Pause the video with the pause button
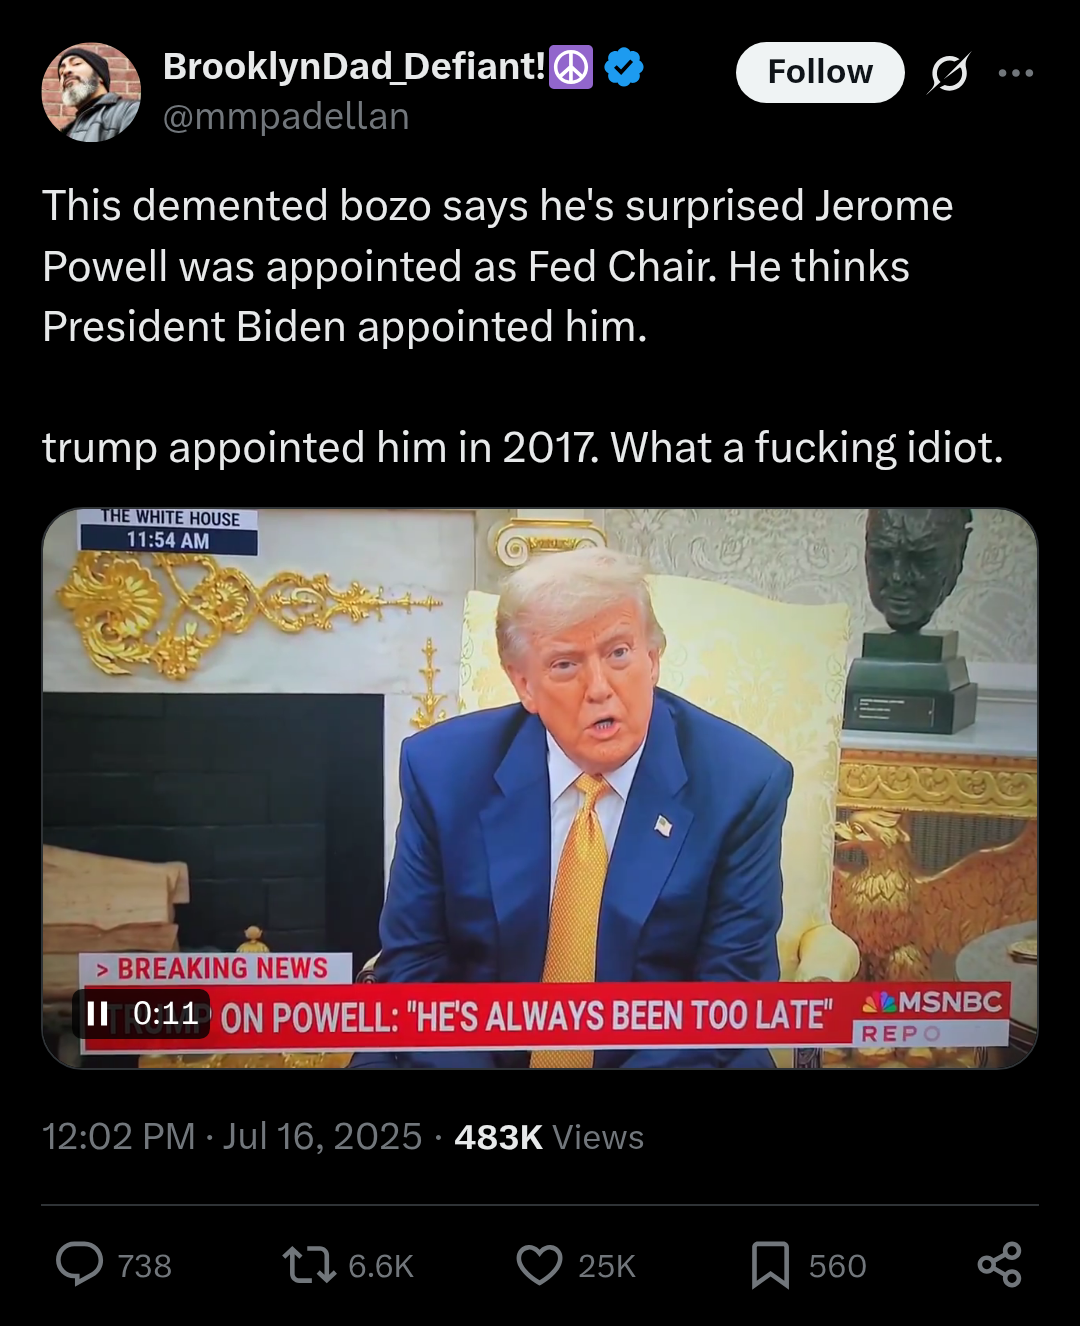This screenshot has height=1326, width=1080. (98, 1014)
